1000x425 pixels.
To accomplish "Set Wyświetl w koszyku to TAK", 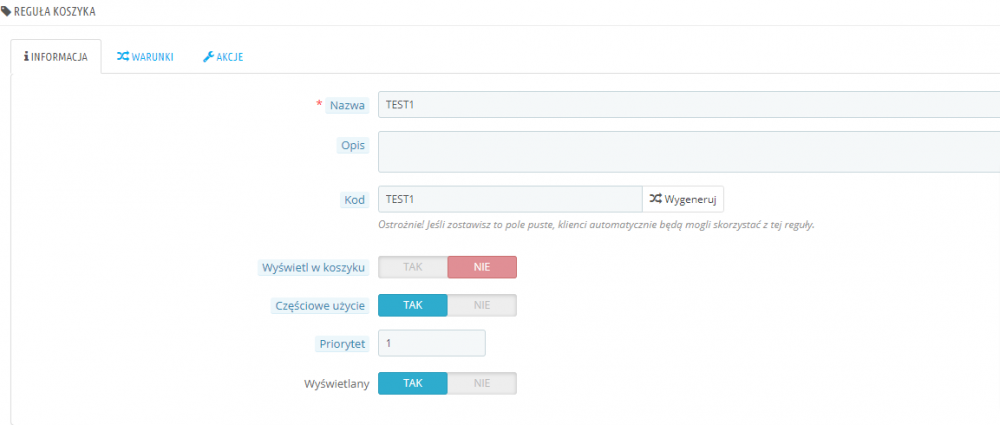I will [413, 267].
